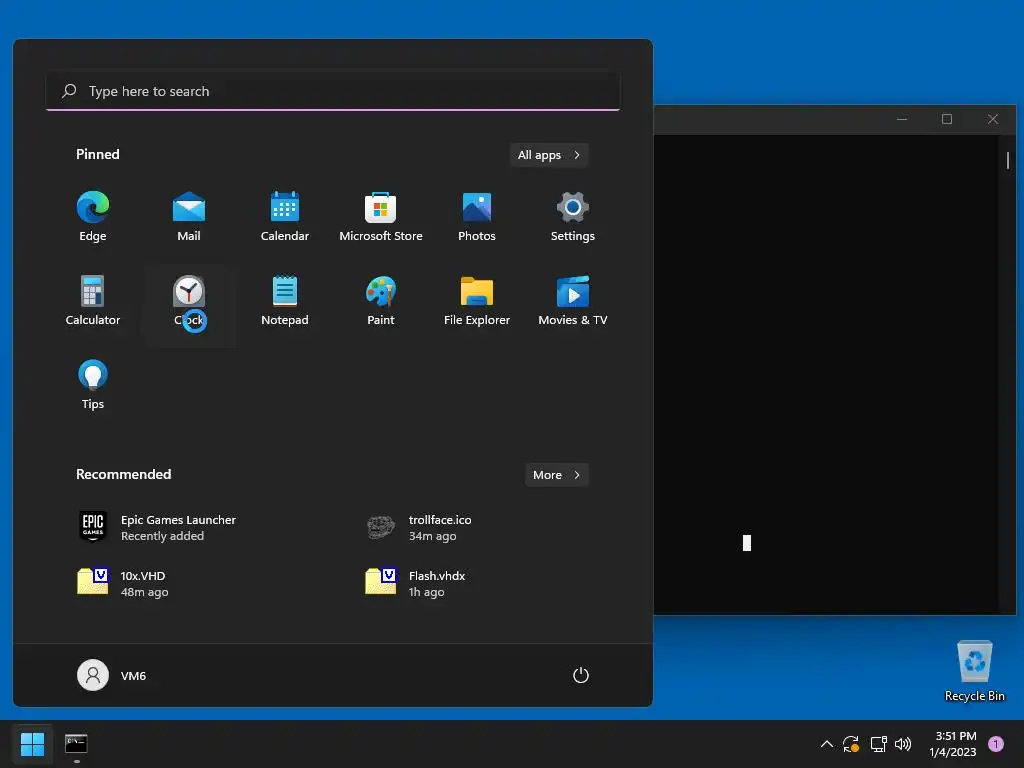Select the Recycle Bin desktop icon
Viewport: 1024px width, 768px height.
point(974,671)
